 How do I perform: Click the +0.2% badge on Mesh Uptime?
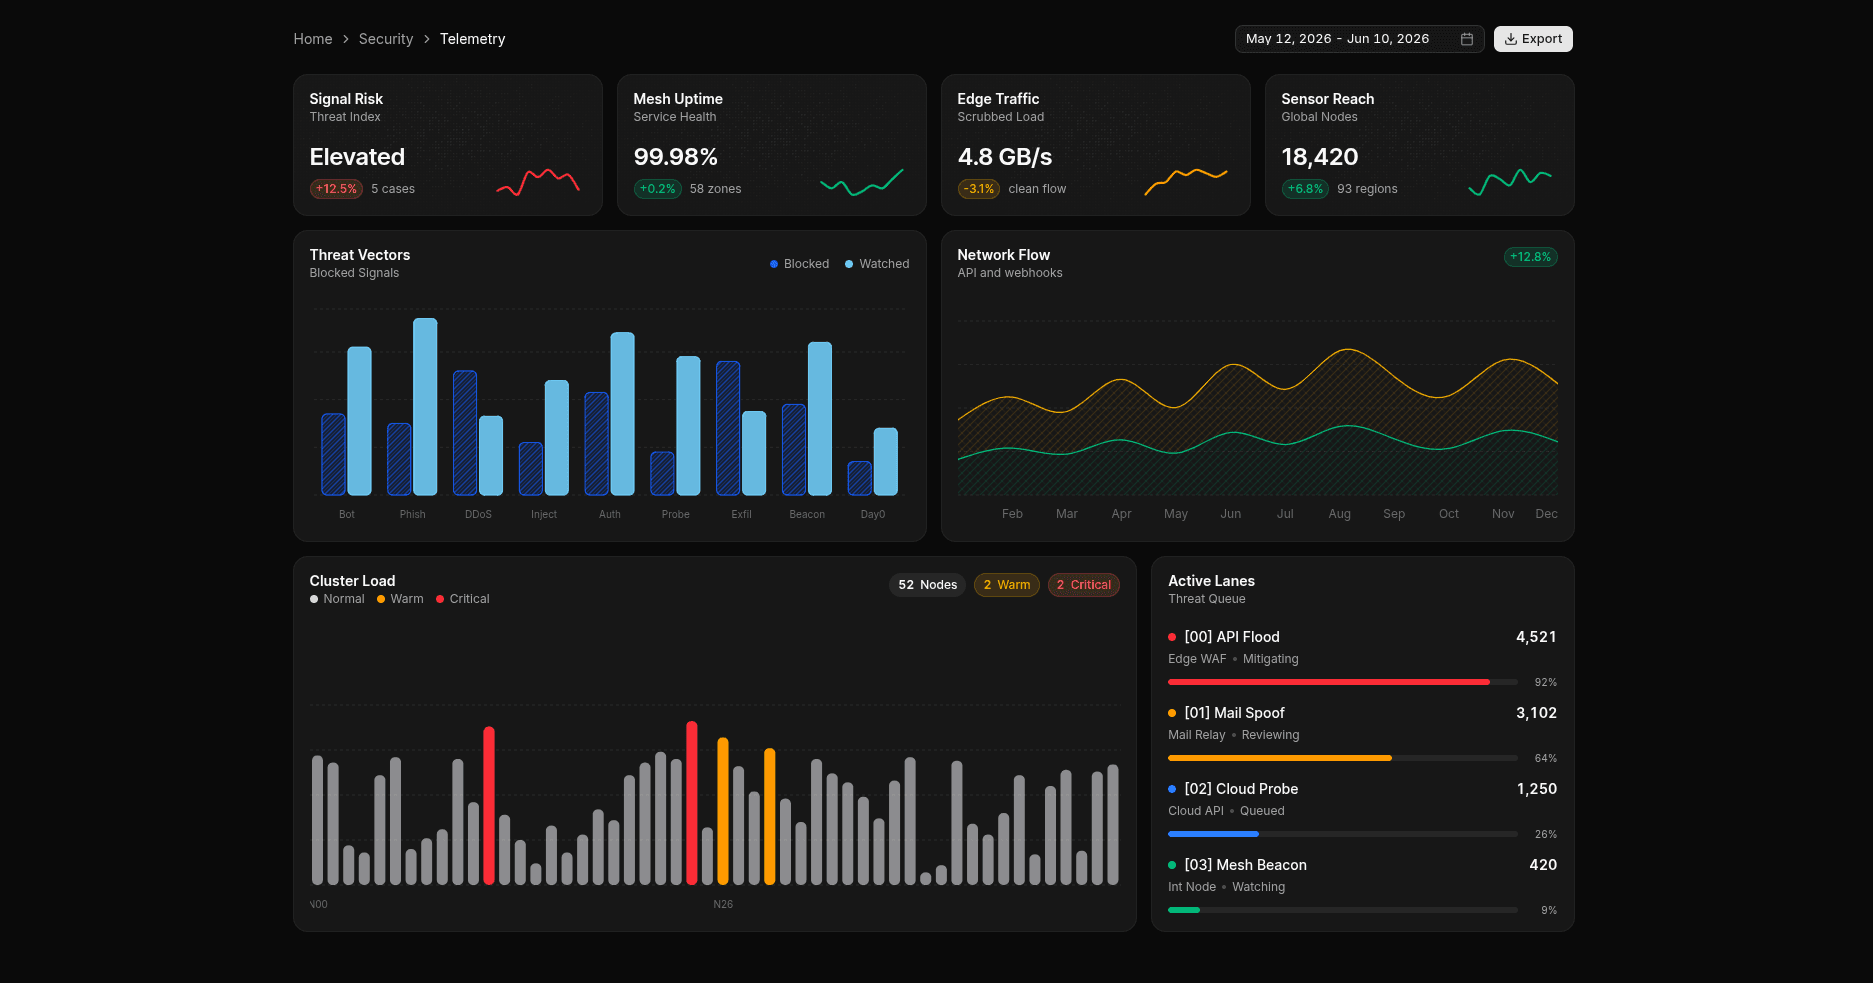[x=657, y=189]
